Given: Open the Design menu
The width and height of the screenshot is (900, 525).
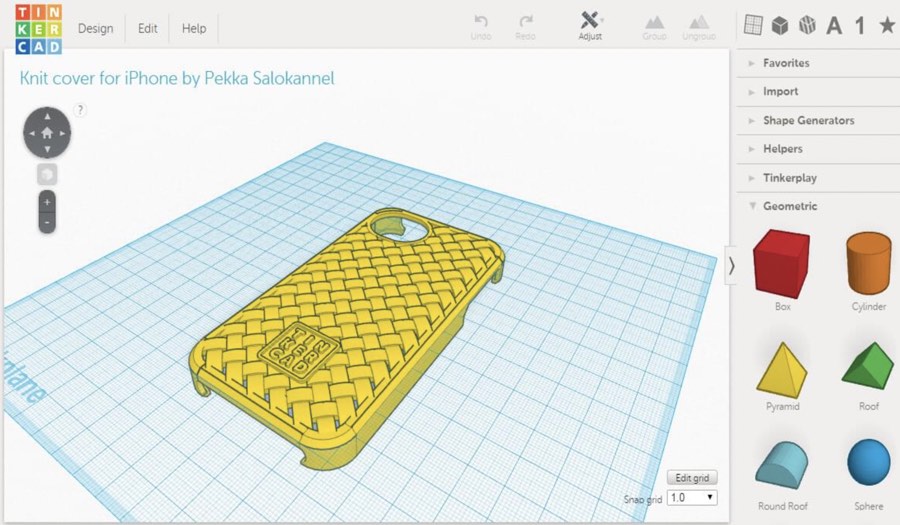Looking at the screenshot, I should [95, 28].
